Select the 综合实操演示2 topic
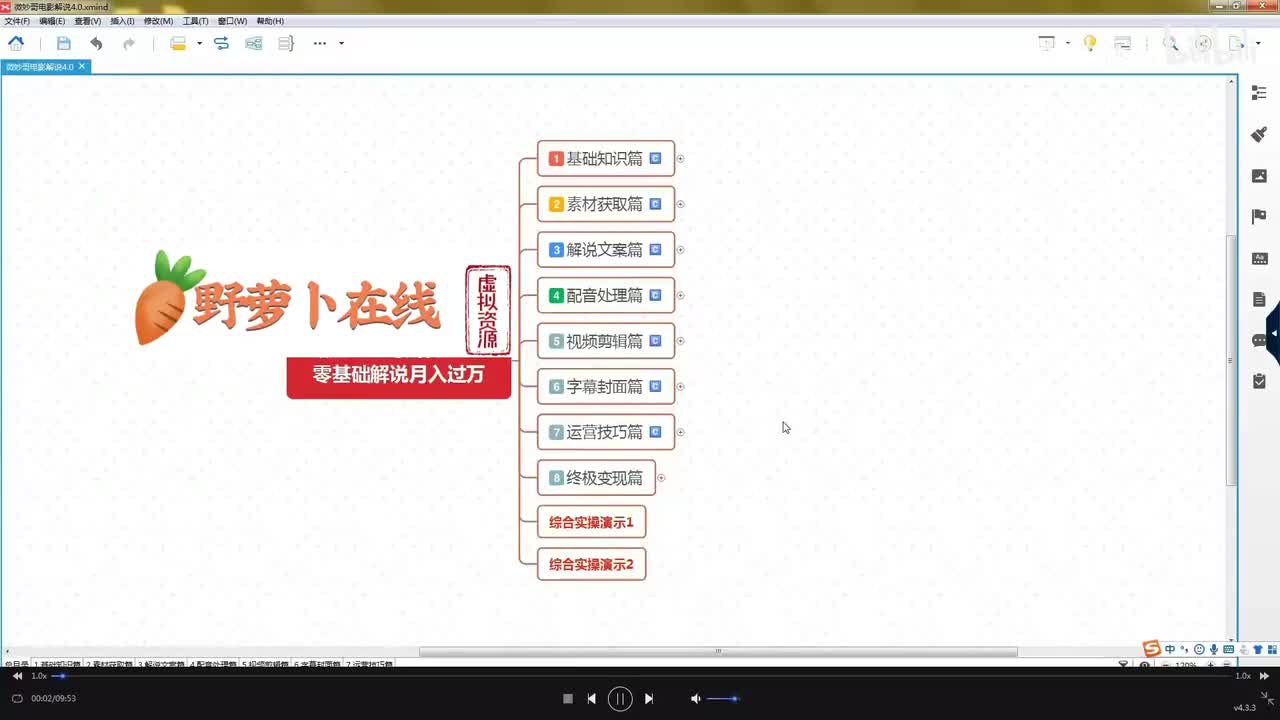Screen dimensions: 1280x720 (x=591, y=564)
